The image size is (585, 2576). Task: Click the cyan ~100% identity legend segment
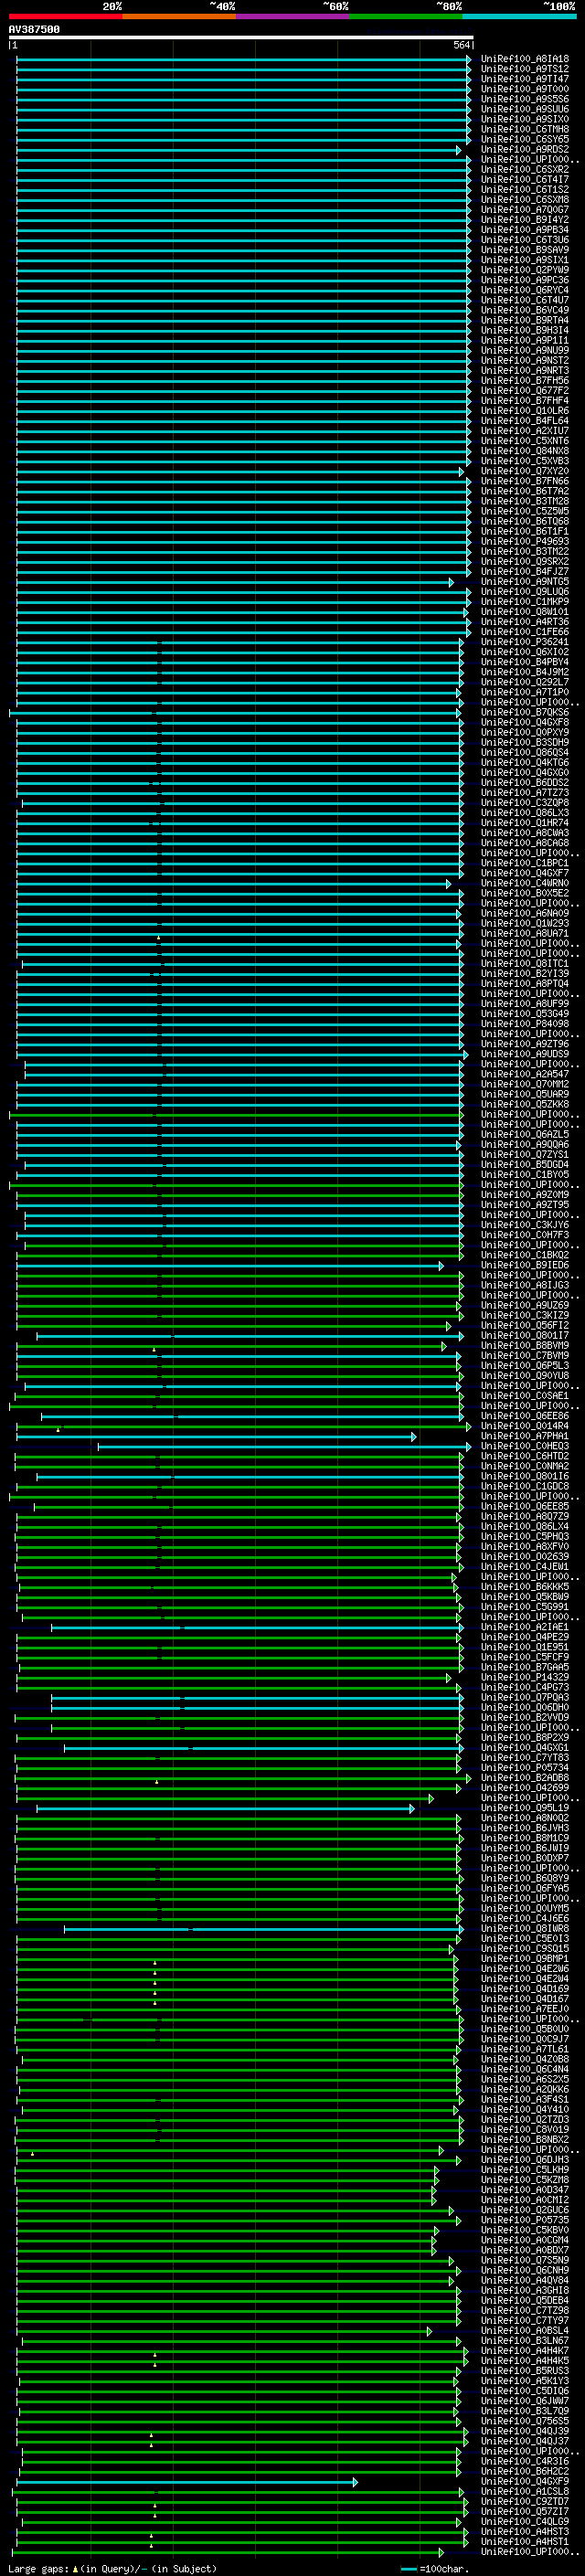tap(519, 16)
